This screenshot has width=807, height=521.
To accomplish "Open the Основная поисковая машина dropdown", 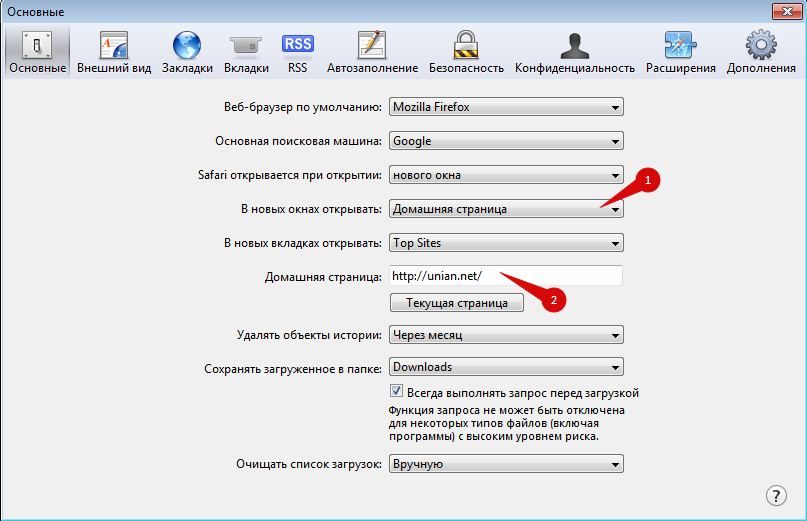I will click(506, 141).
